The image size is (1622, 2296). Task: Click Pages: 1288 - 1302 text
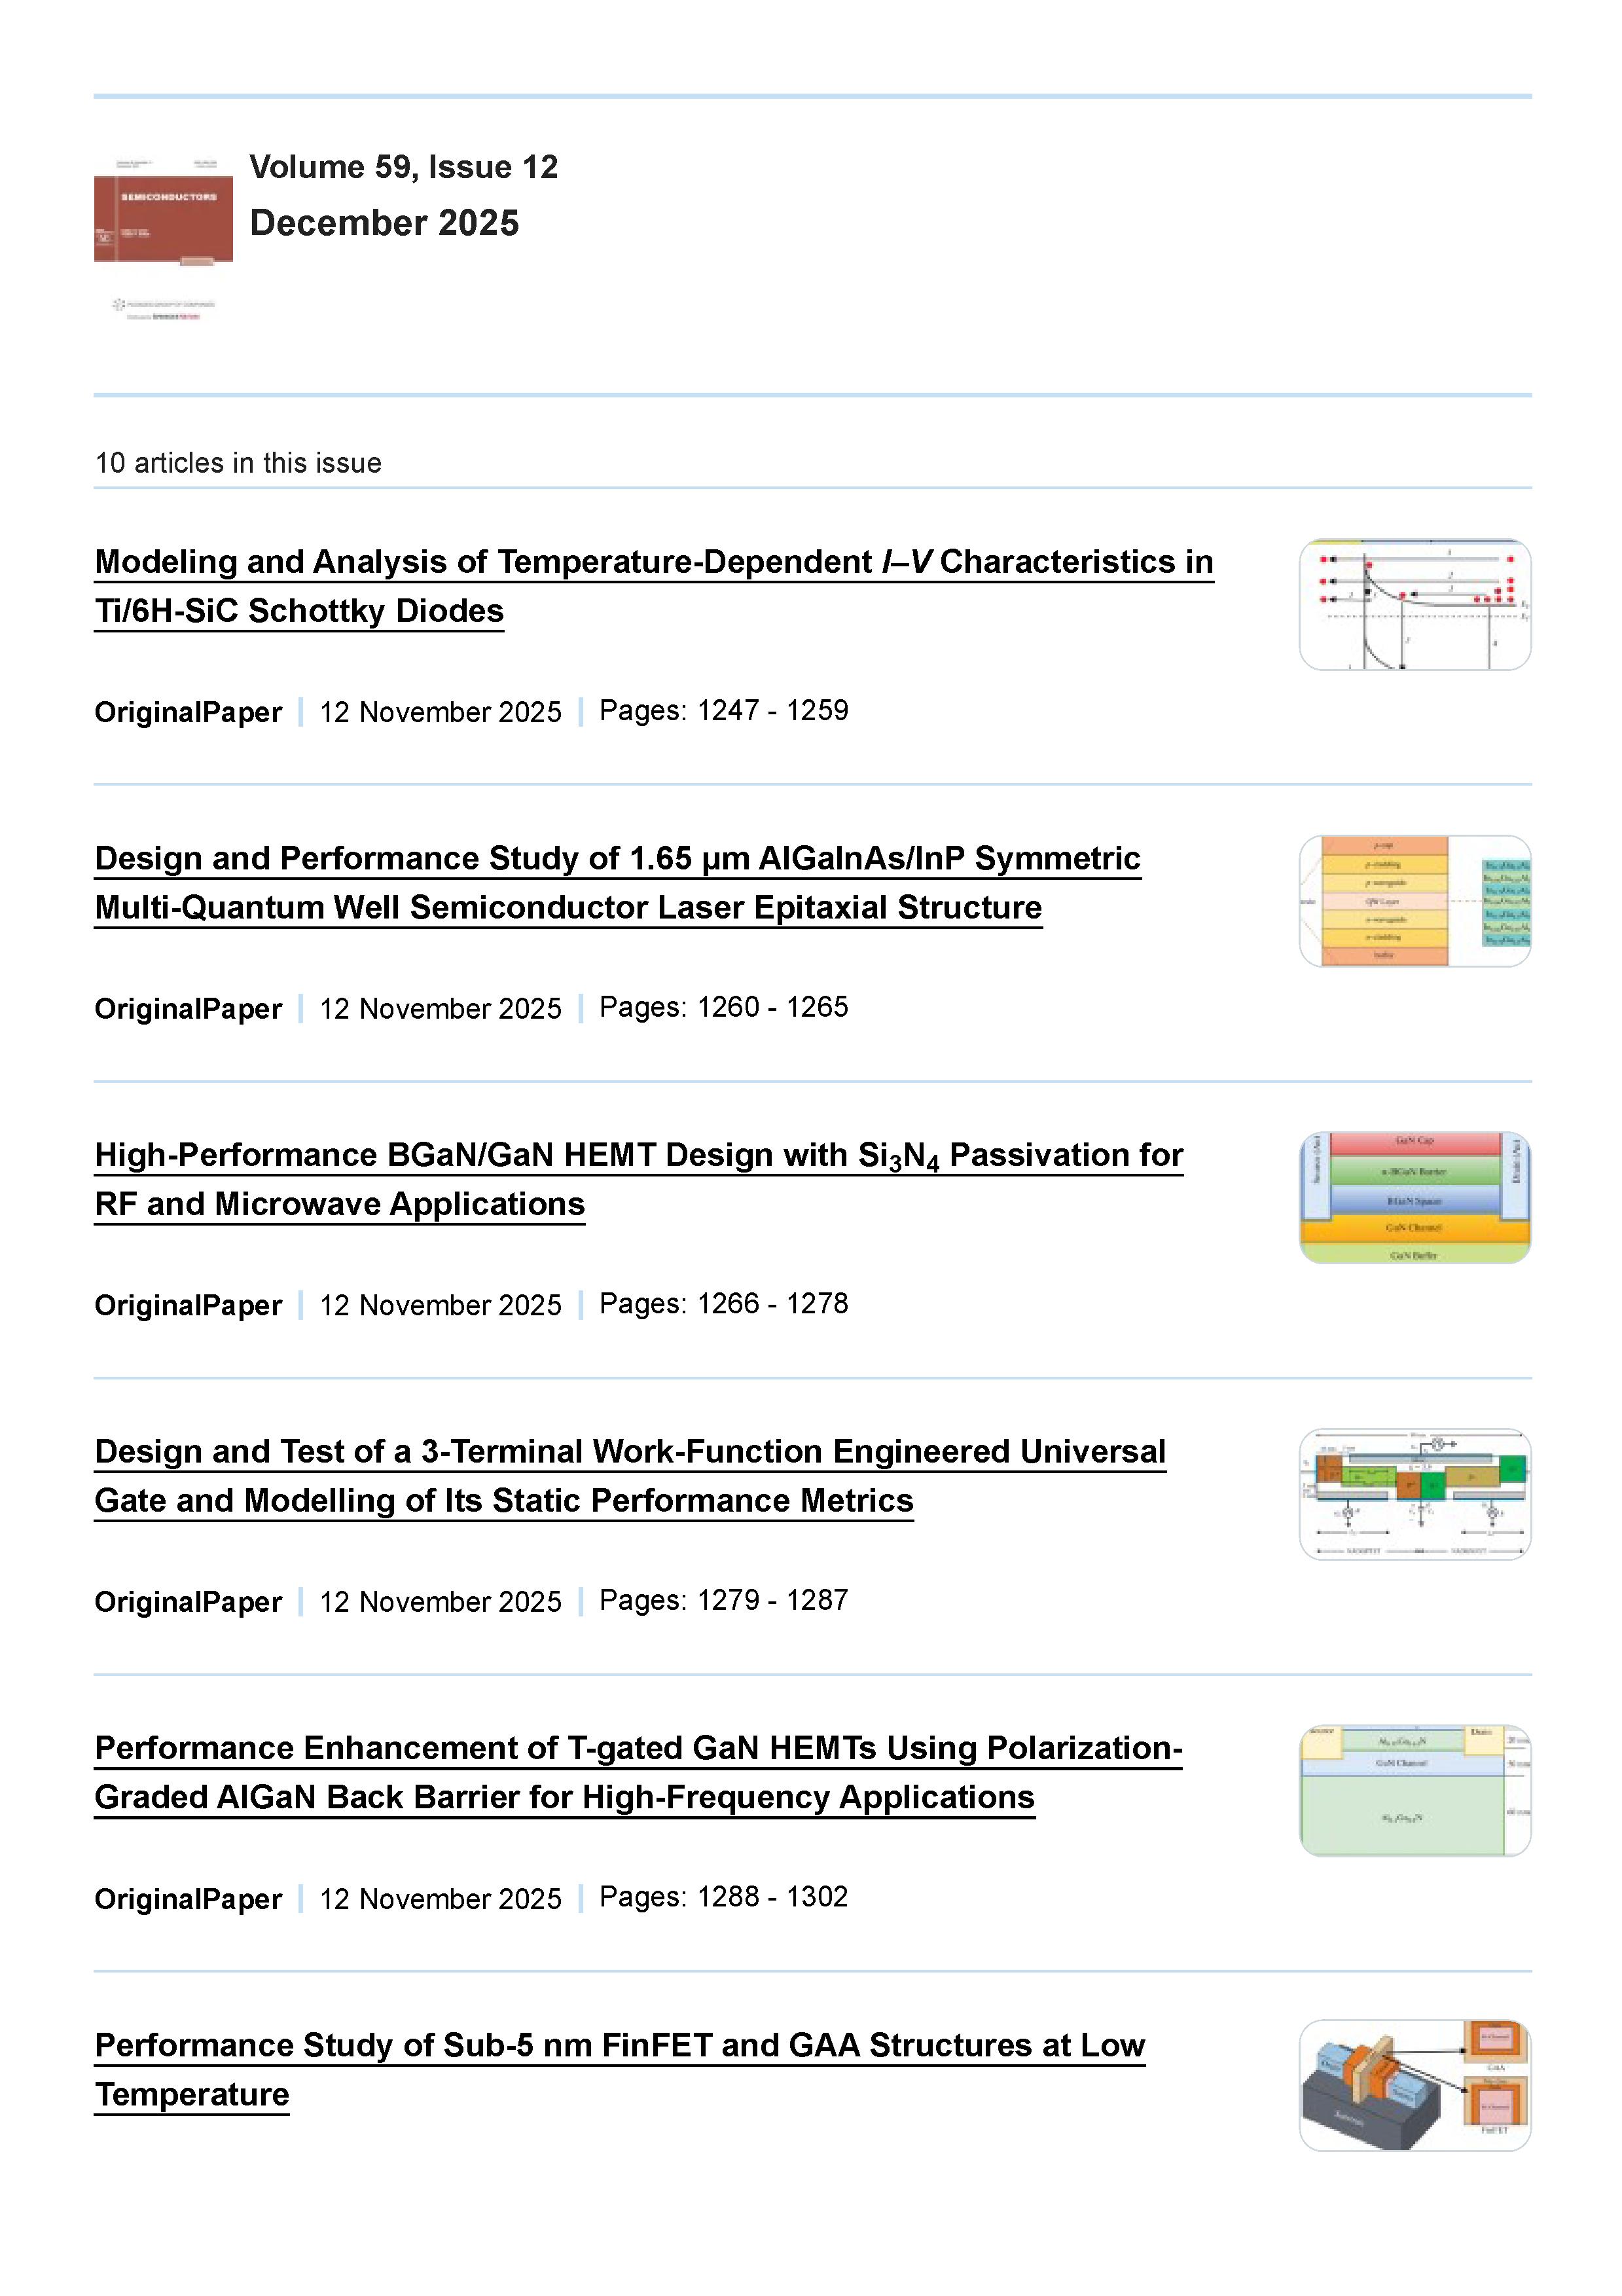coord(723,1897)
